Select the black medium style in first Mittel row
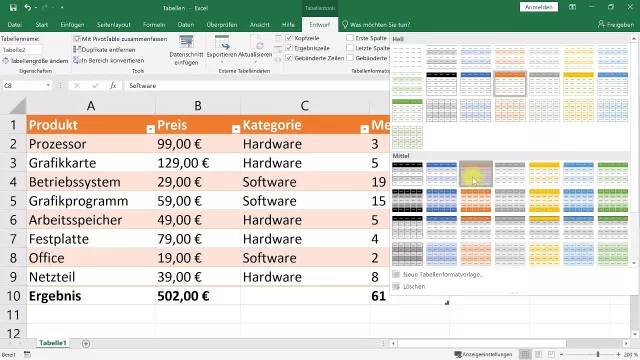This screenshot has width=640, height=360. tap(407, 173)
